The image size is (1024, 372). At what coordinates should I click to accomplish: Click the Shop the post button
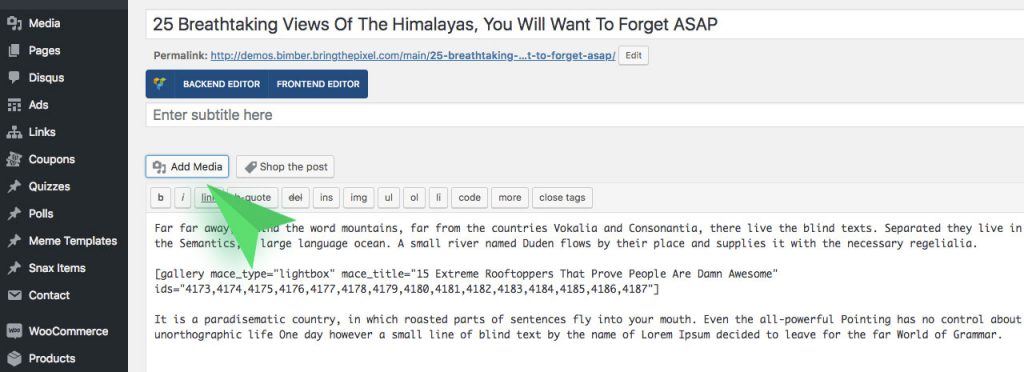click(285, 166)
